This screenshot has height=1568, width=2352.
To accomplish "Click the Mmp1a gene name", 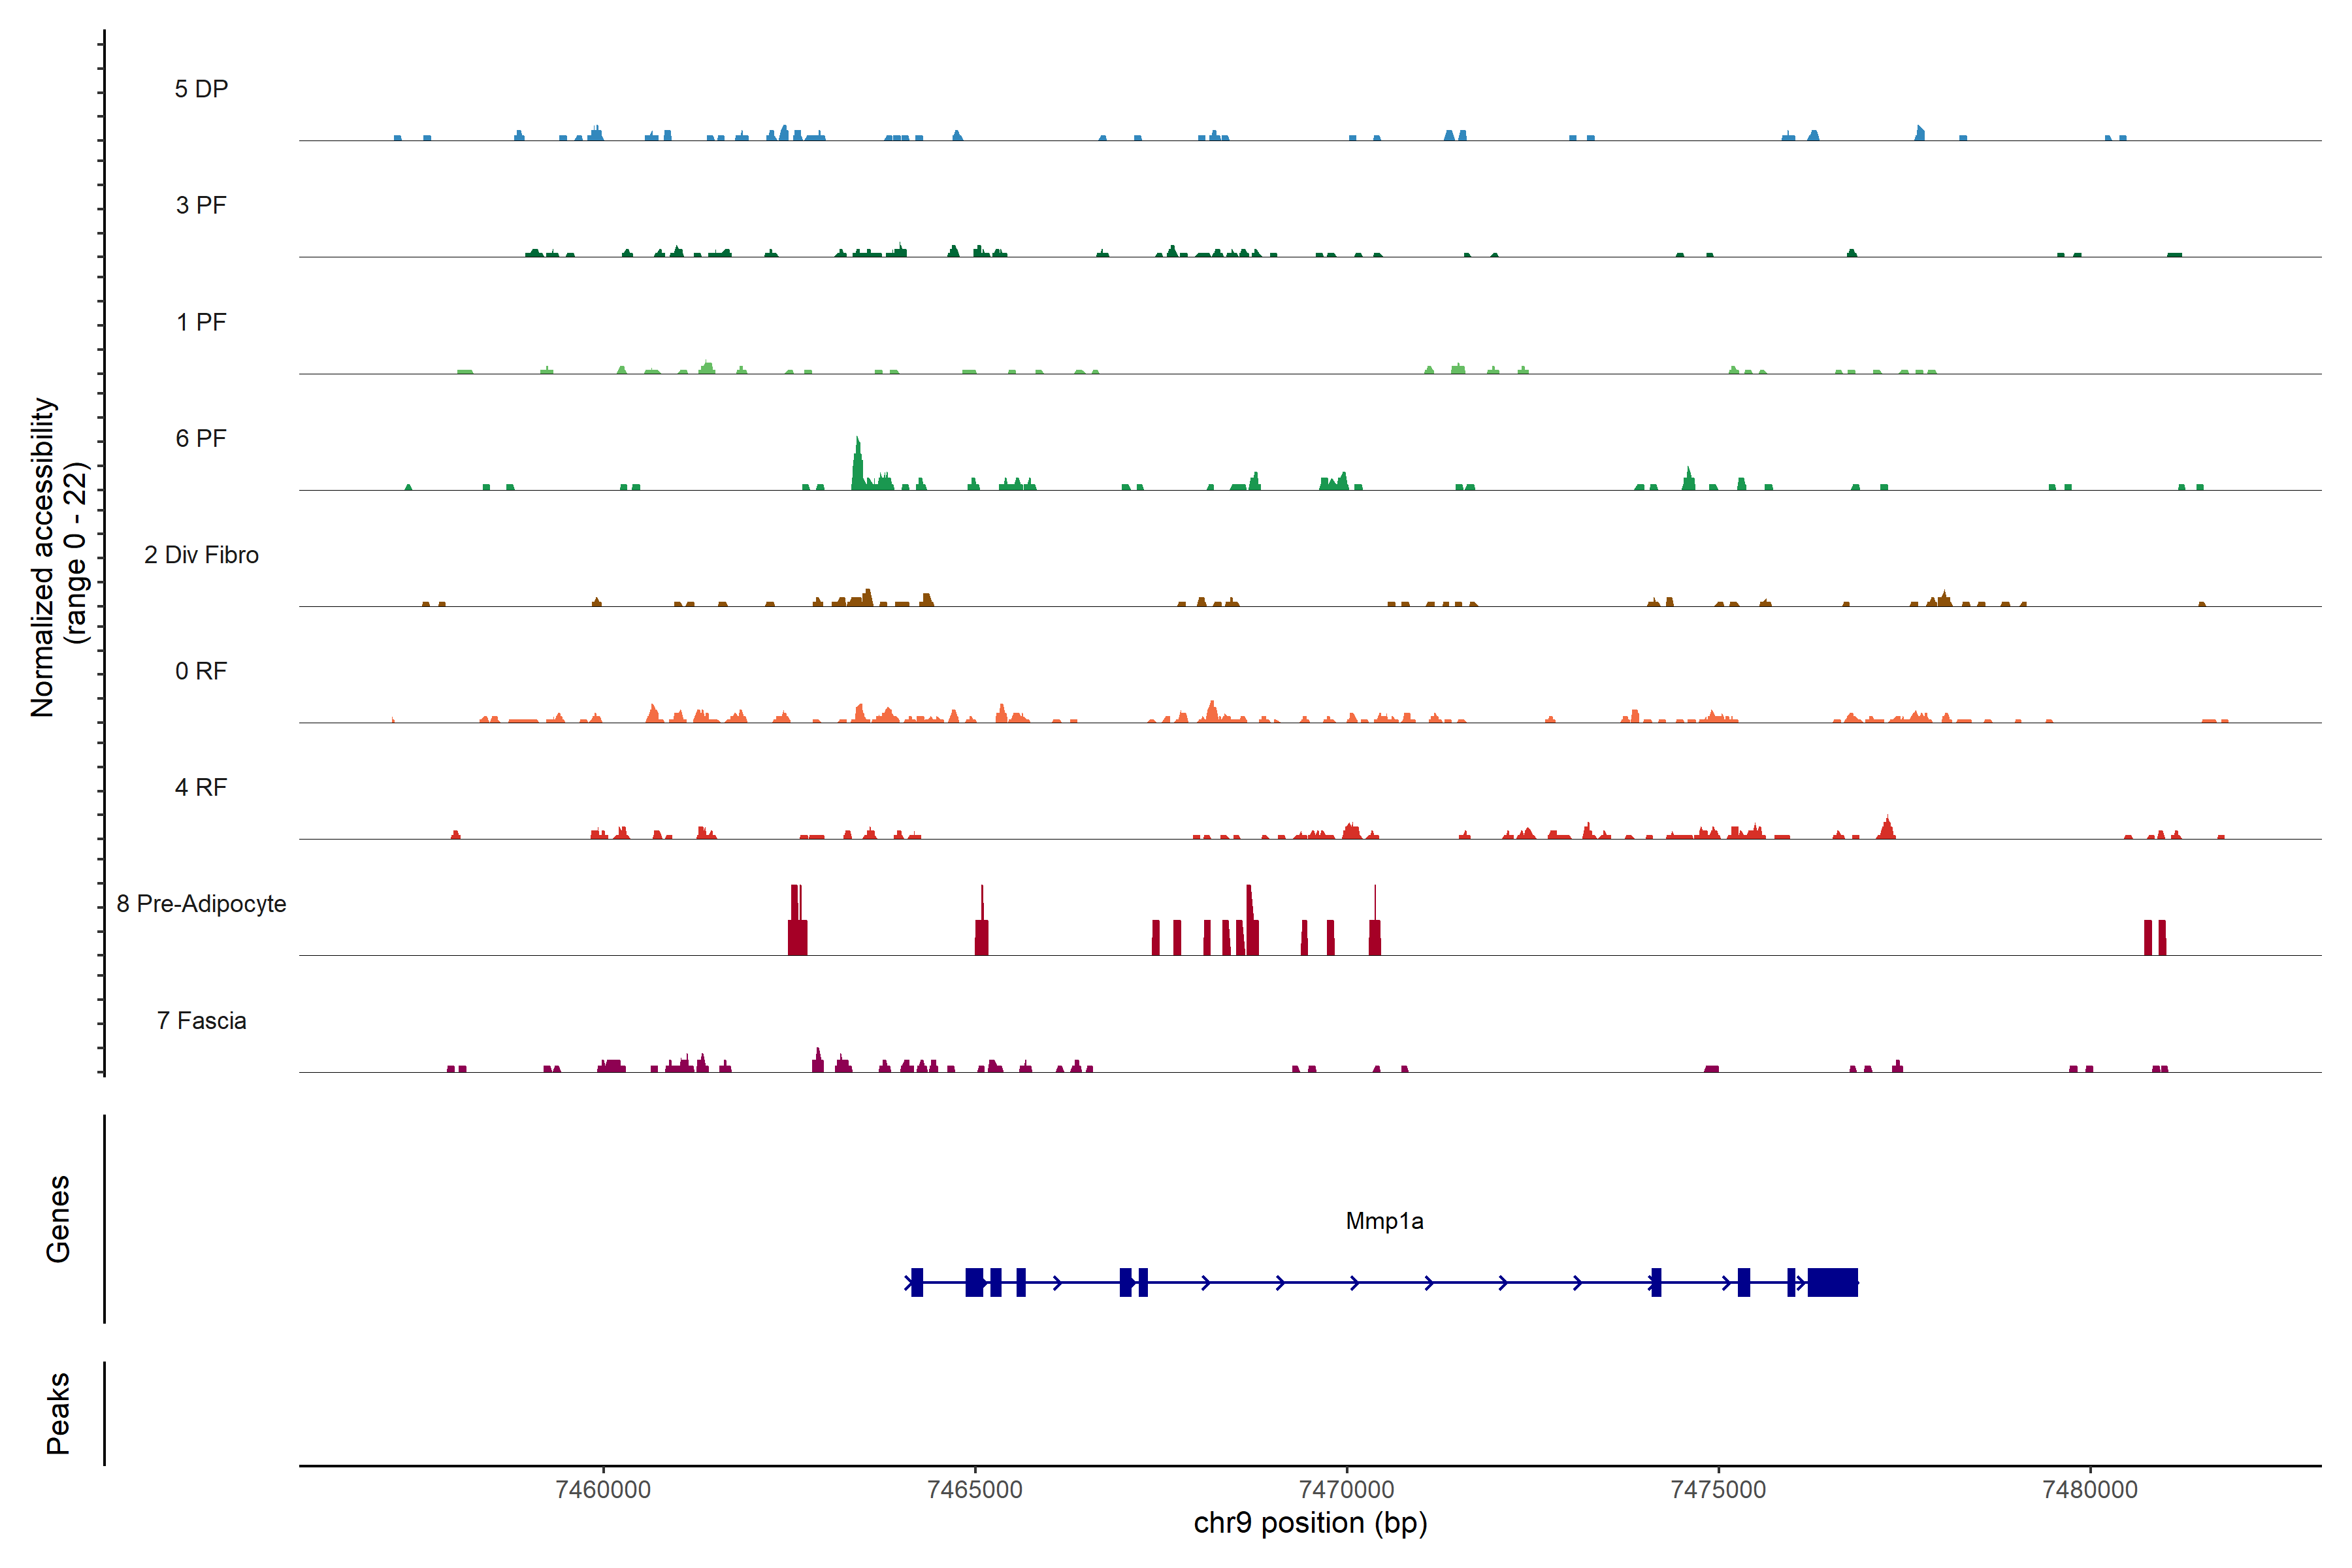I will (1384, 1221).
